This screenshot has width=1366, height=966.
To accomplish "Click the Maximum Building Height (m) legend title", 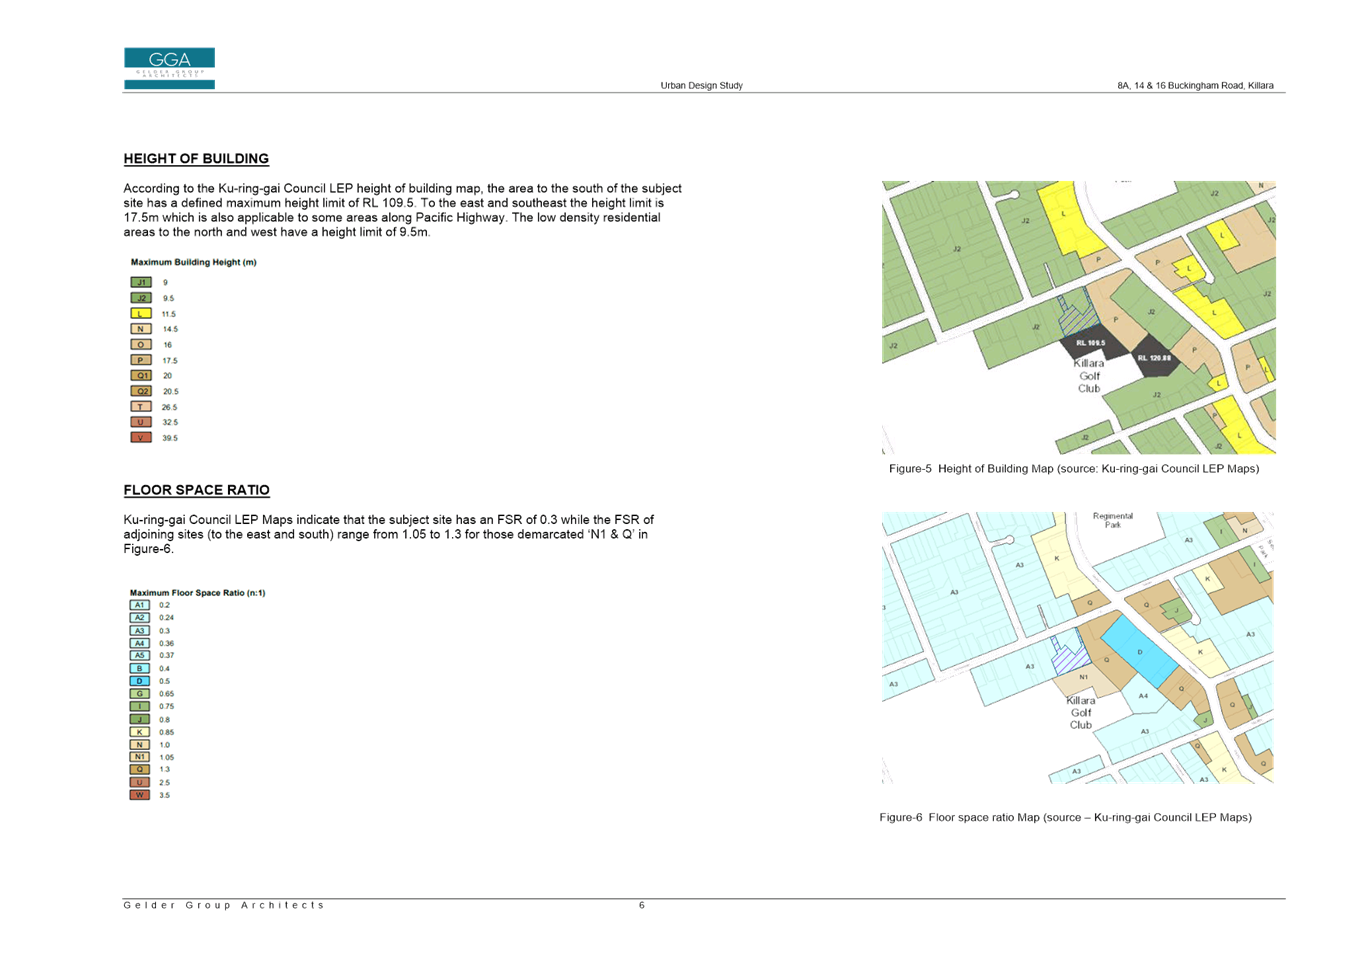I will pyautogui.click(x=194, y=263).
